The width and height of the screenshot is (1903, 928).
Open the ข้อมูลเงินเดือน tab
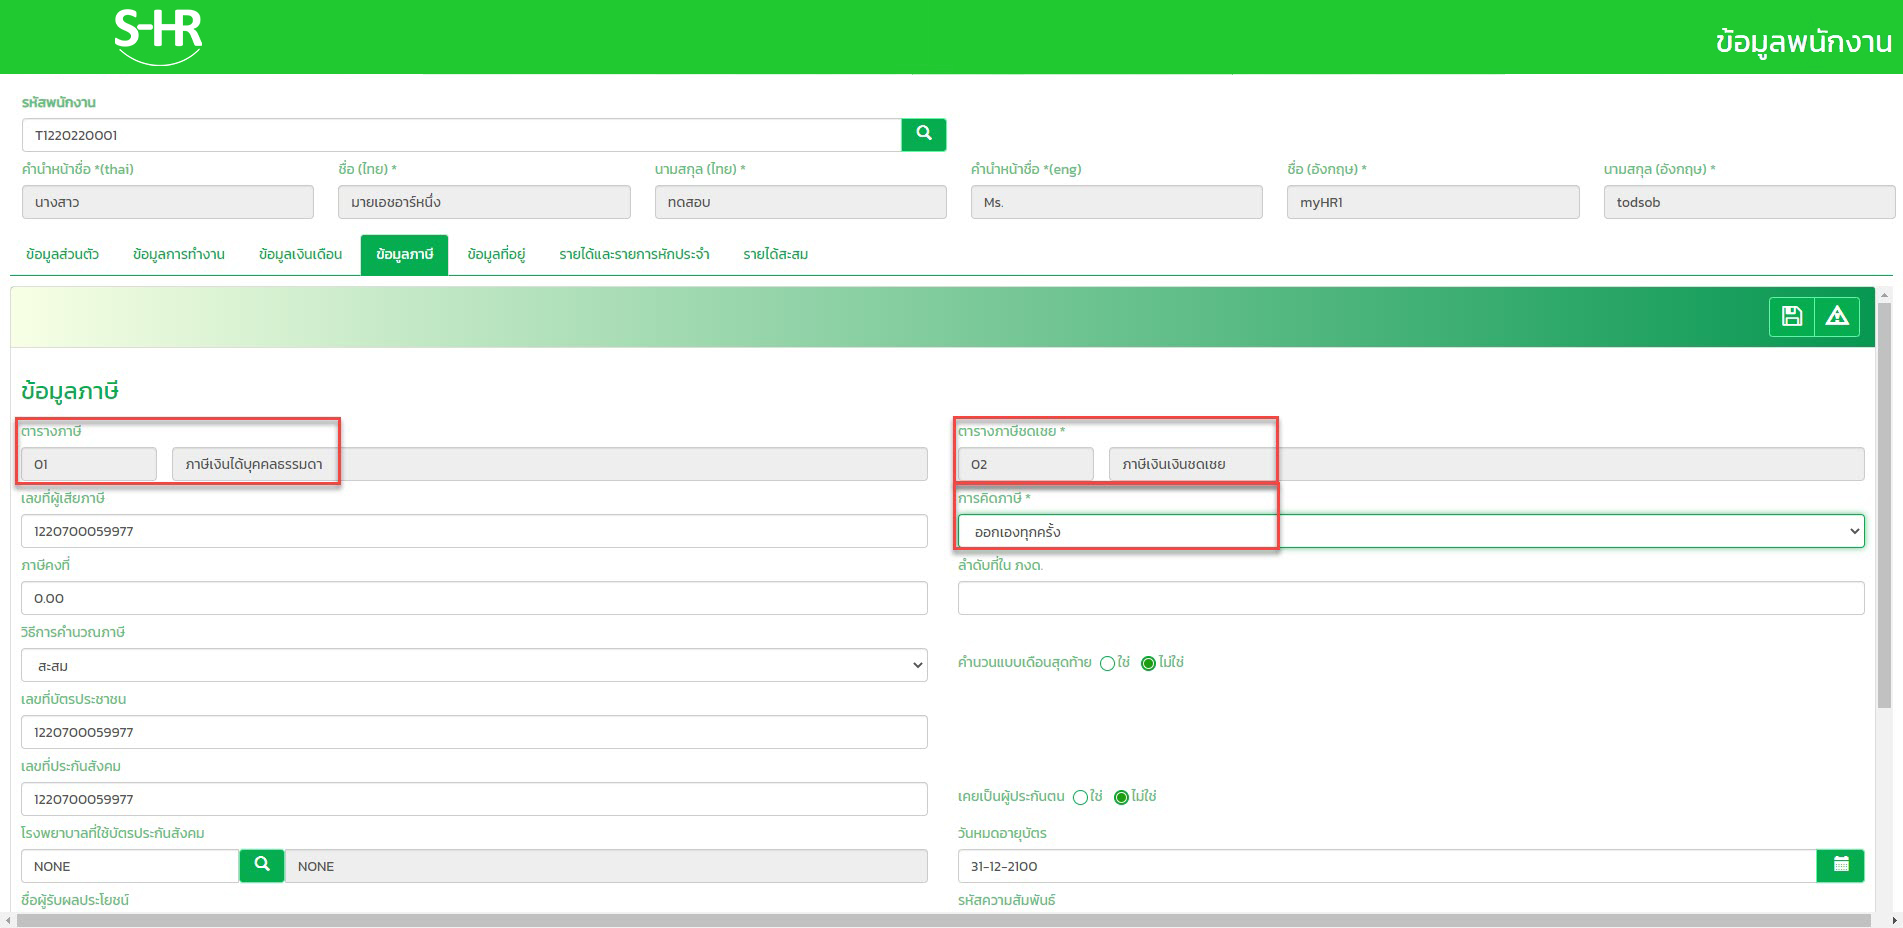pyautogui.click(x=299, y=254)
